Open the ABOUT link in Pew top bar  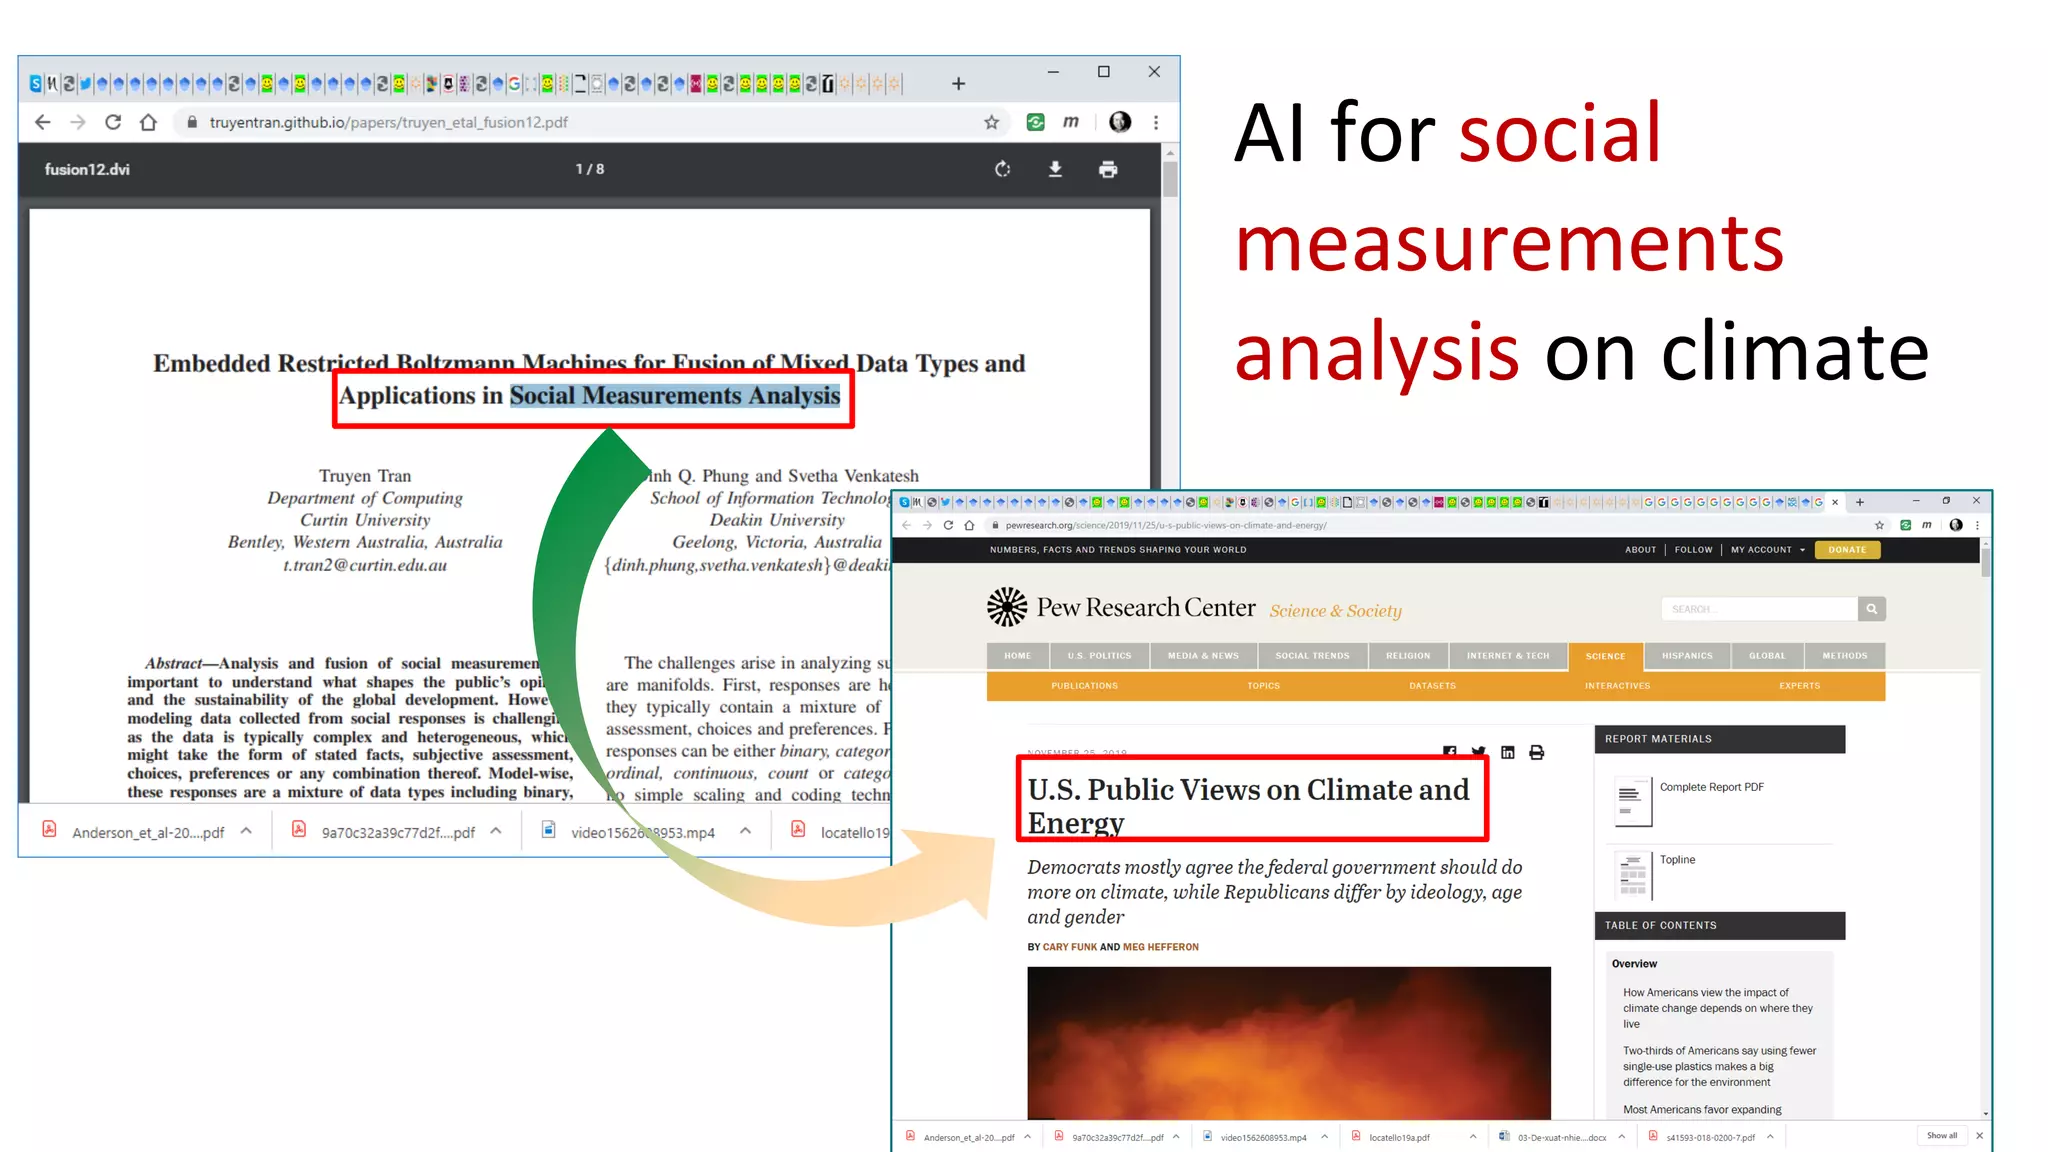tap(1640, 550)
